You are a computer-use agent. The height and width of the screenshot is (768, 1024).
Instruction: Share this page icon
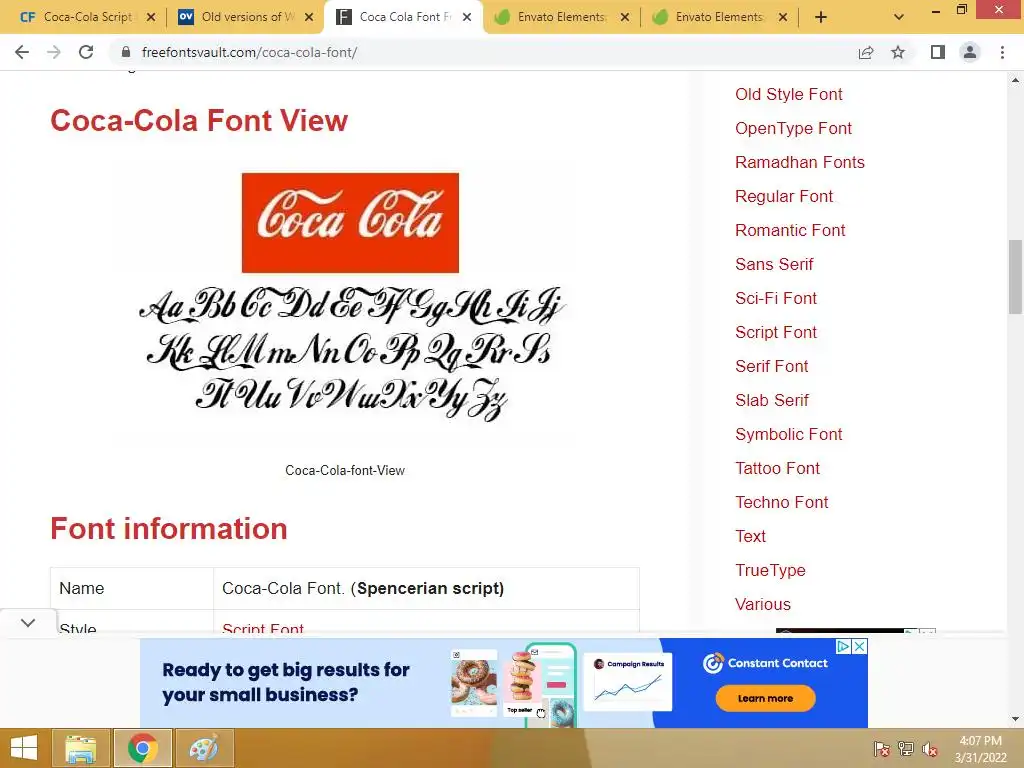click(866, 52)
